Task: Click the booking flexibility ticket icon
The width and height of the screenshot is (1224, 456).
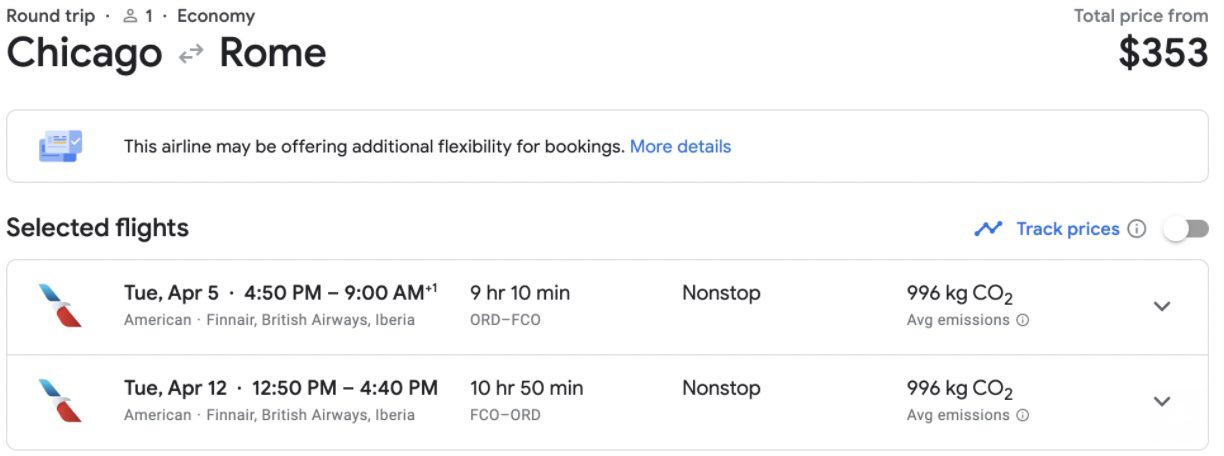Action: click(60, 146)
